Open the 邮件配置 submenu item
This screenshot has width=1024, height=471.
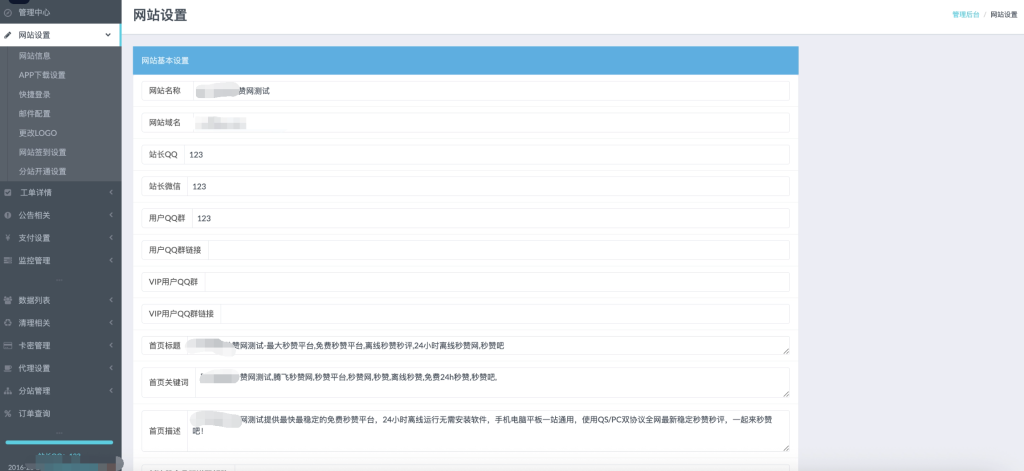pos(35,114)
